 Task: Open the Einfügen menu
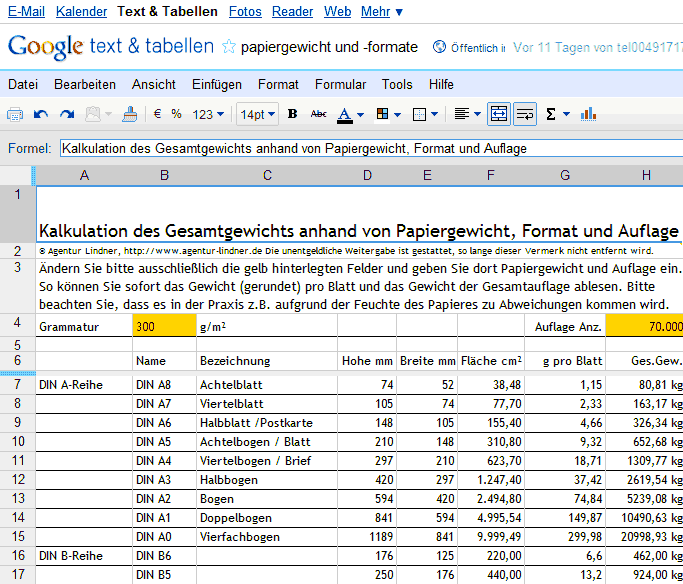[x=217, y=84]
